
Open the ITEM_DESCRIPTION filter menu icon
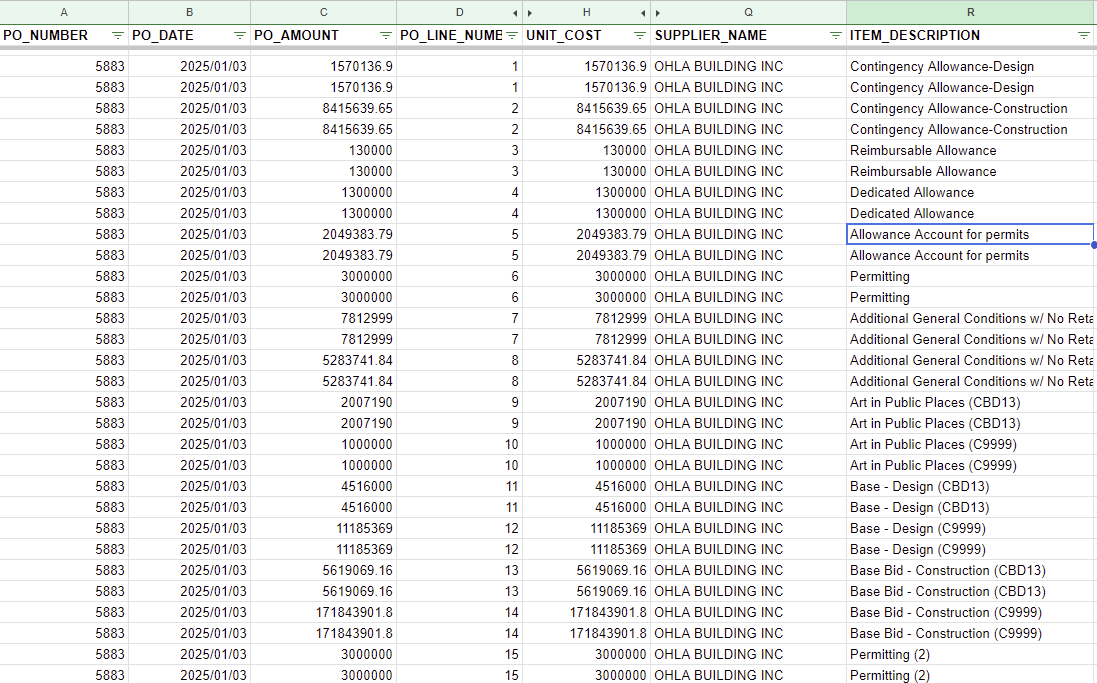tap(1083, 35)
